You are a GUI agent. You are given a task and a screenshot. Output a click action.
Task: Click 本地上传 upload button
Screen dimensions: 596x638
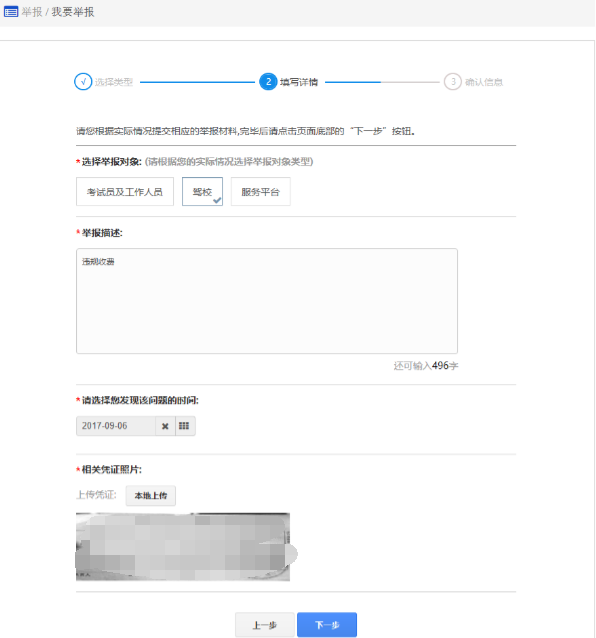[x=151, y=496]
